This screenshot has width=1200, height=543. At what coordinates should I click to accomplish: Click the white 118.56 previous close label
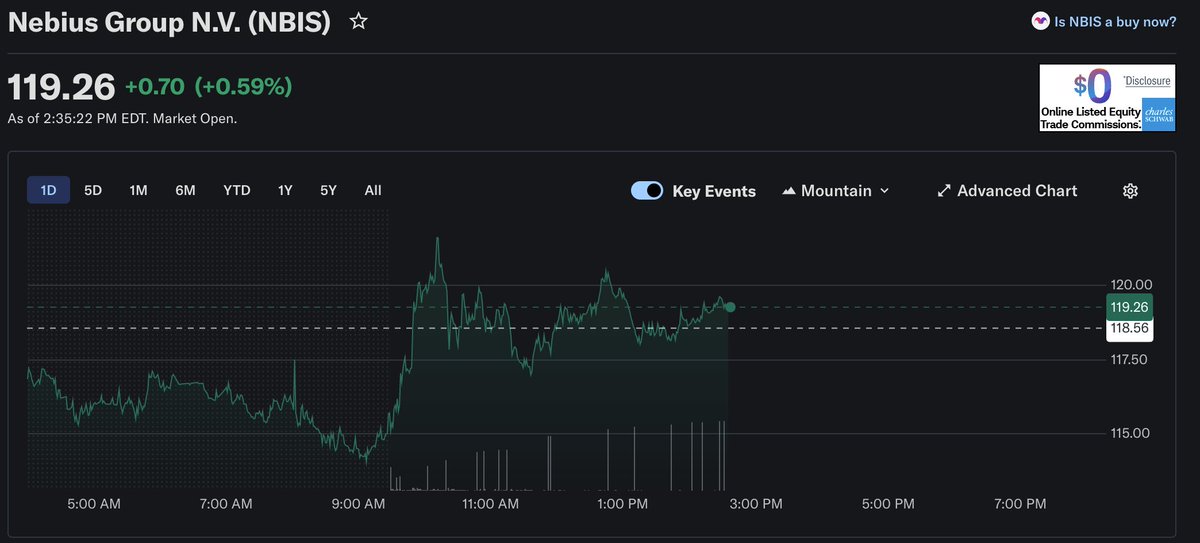tap(1130, 329)
